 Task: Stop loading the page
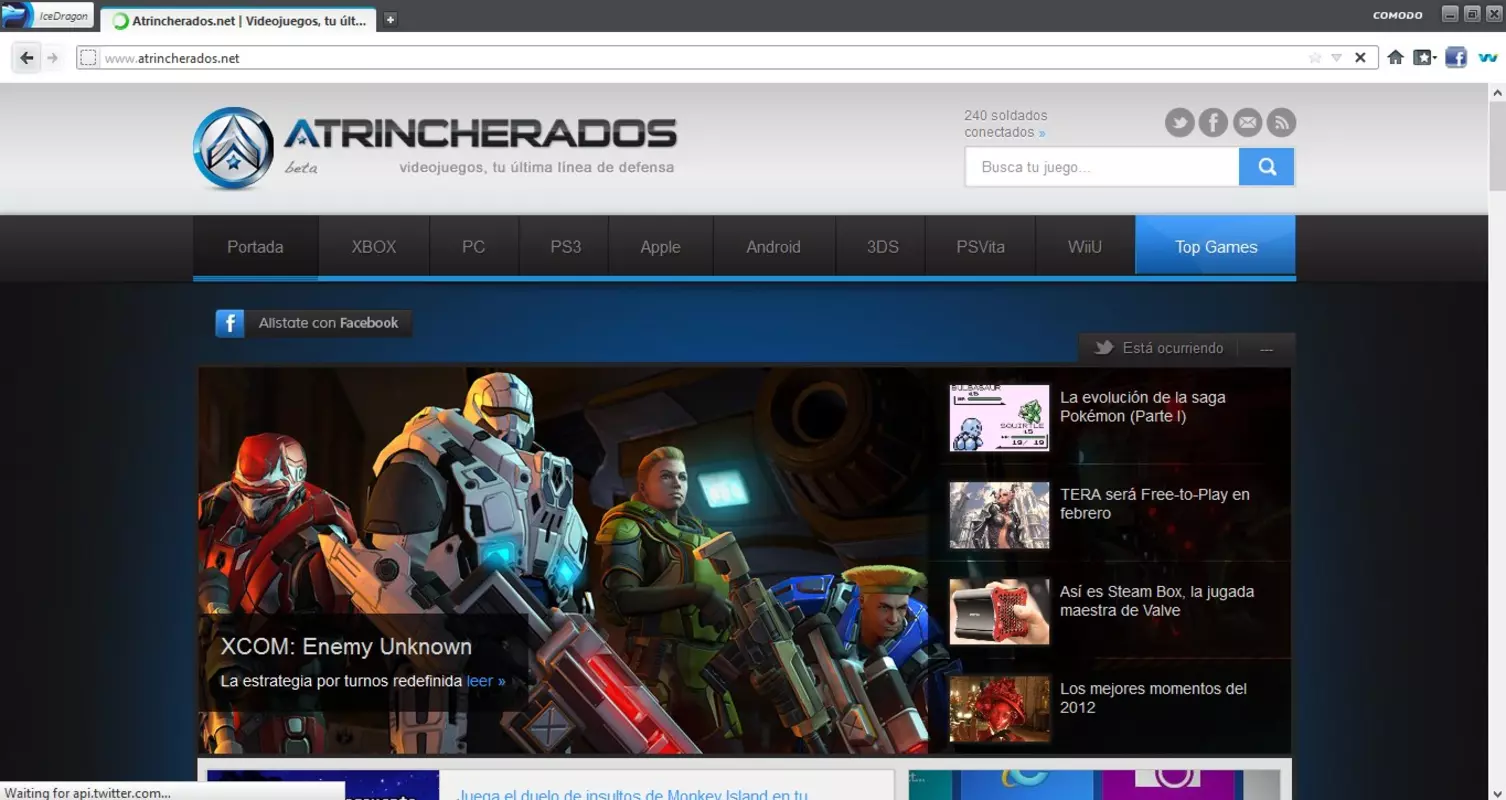pyautogui.click(x=1360, y=58)
